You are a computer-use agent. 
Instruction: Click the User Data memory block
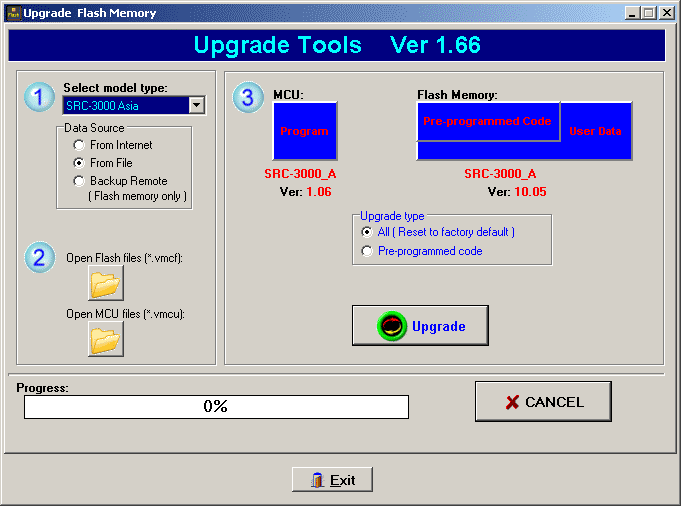point(595,131)
